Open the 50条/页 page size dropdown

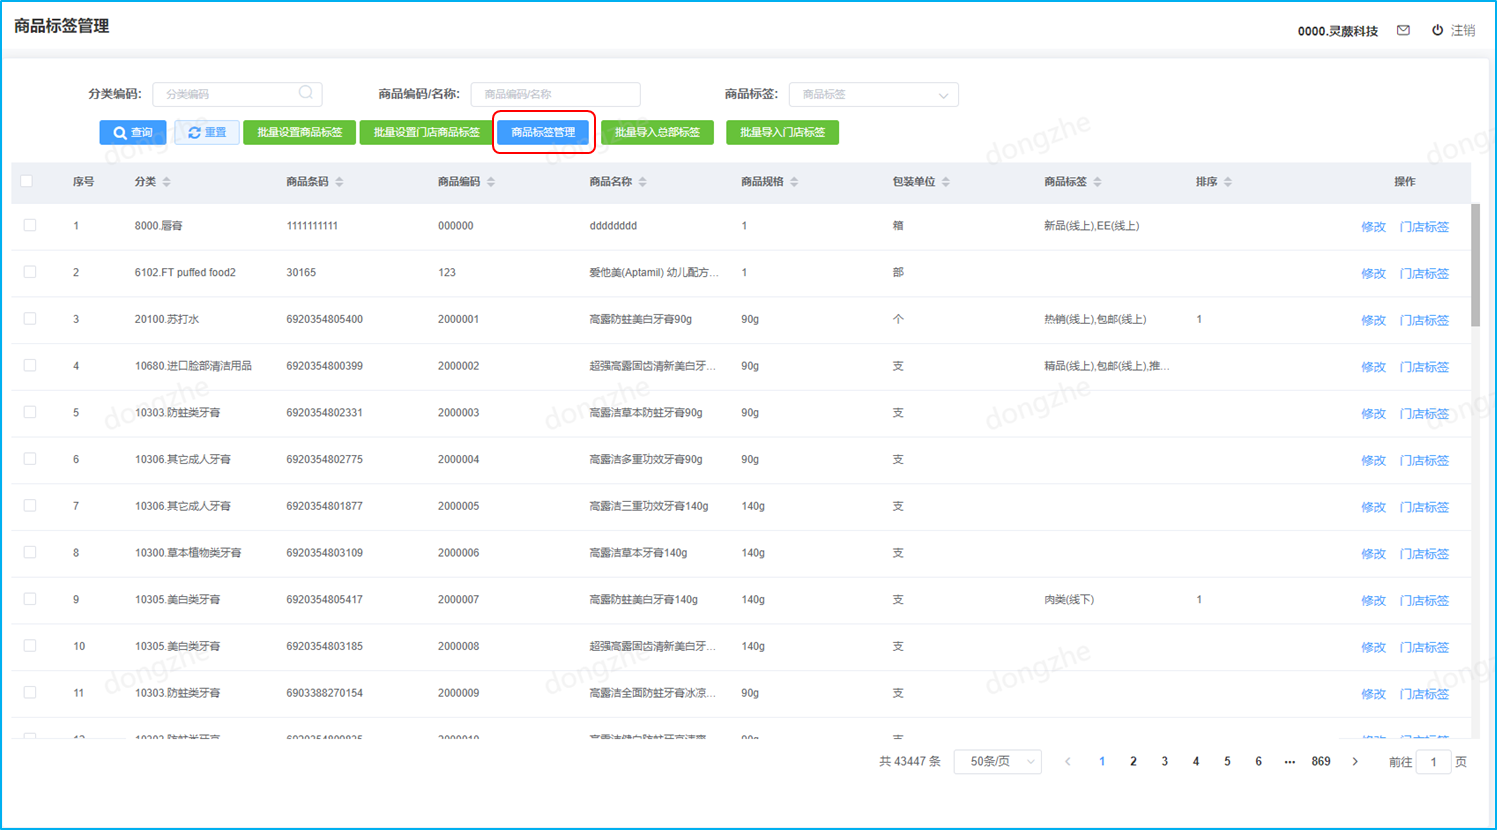coord(997,762)
